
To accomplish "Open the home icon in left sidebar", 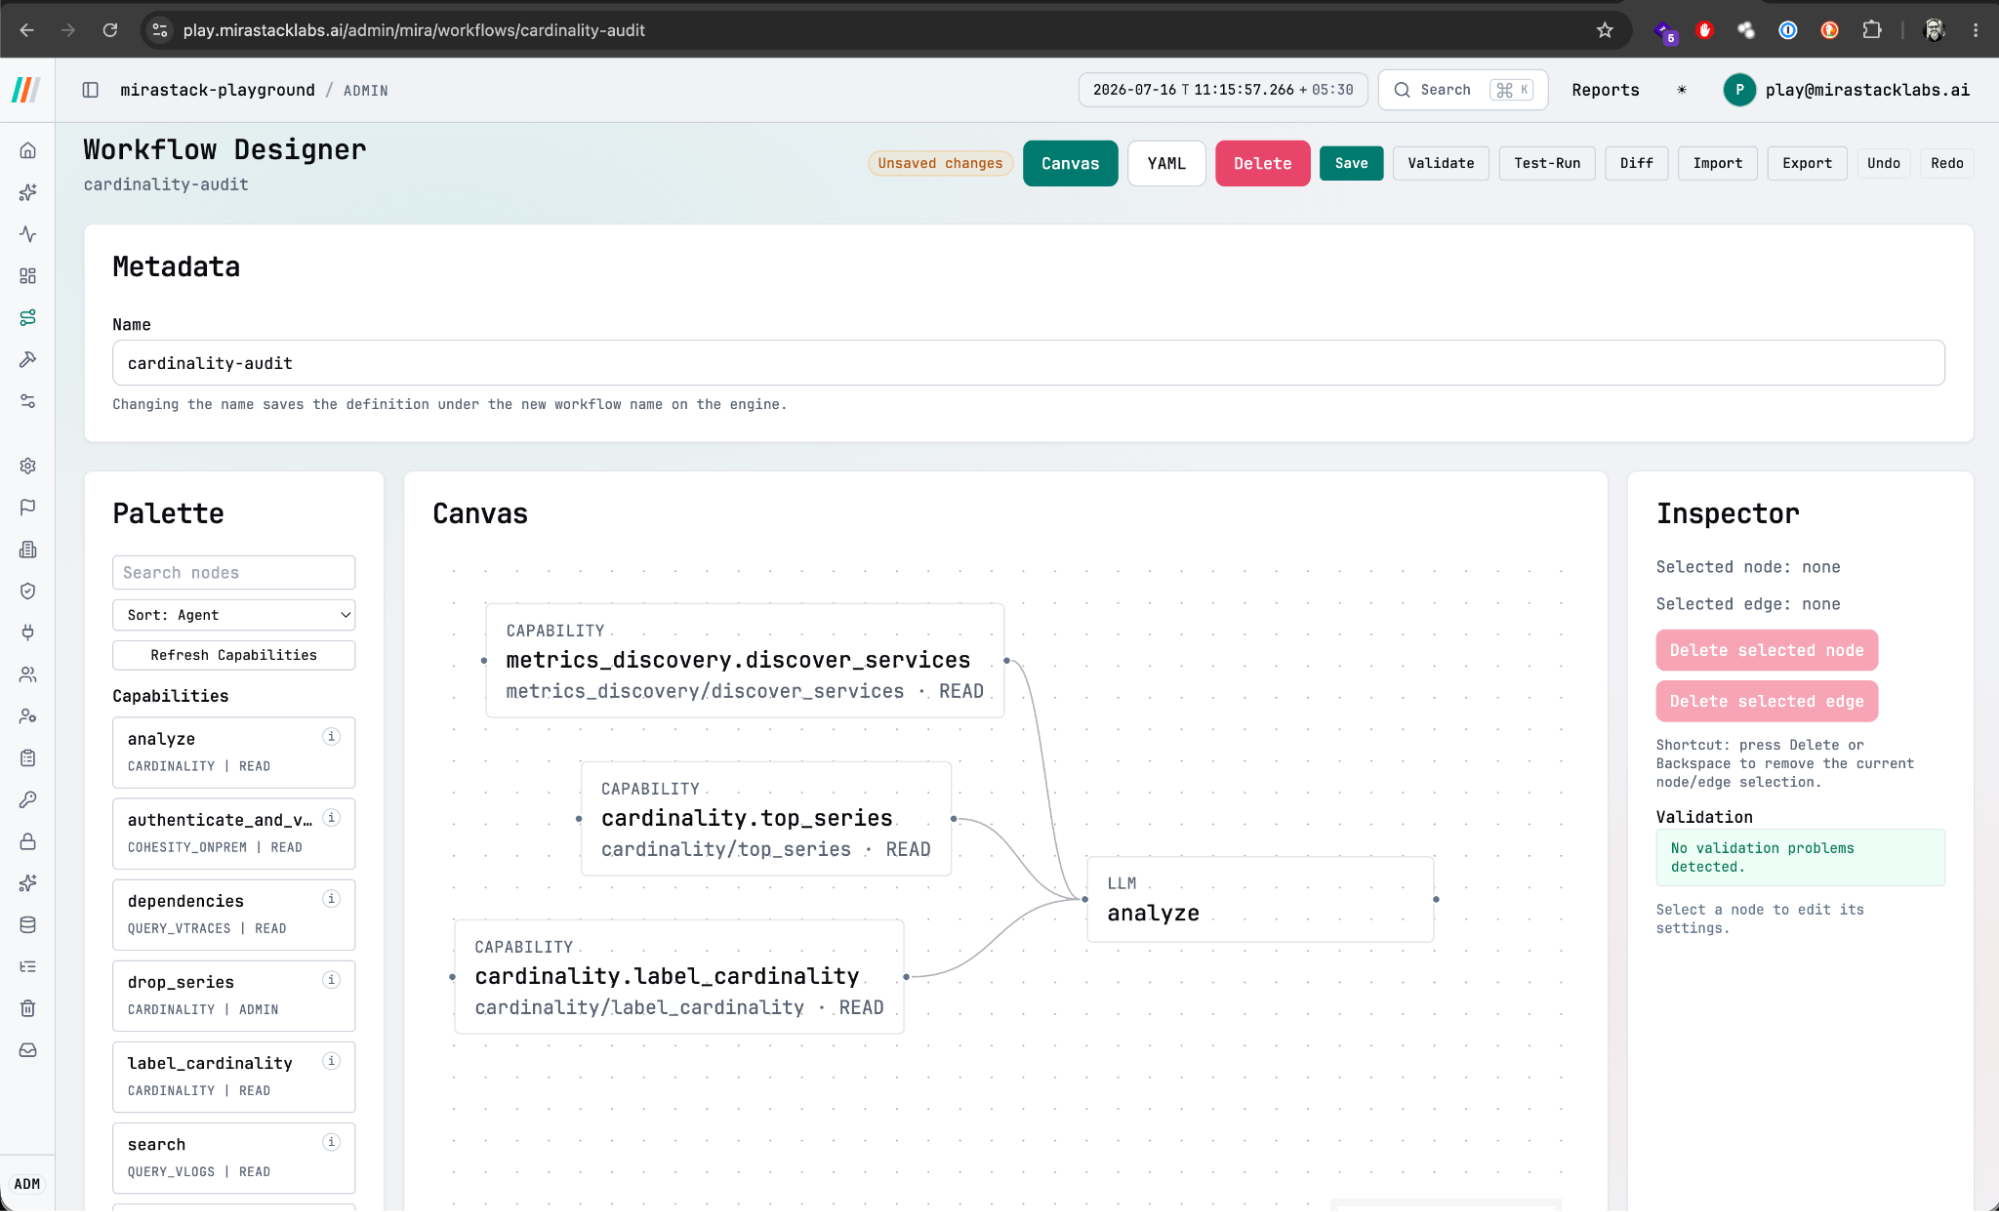I will pyautogui.click(x=28, y=150).
